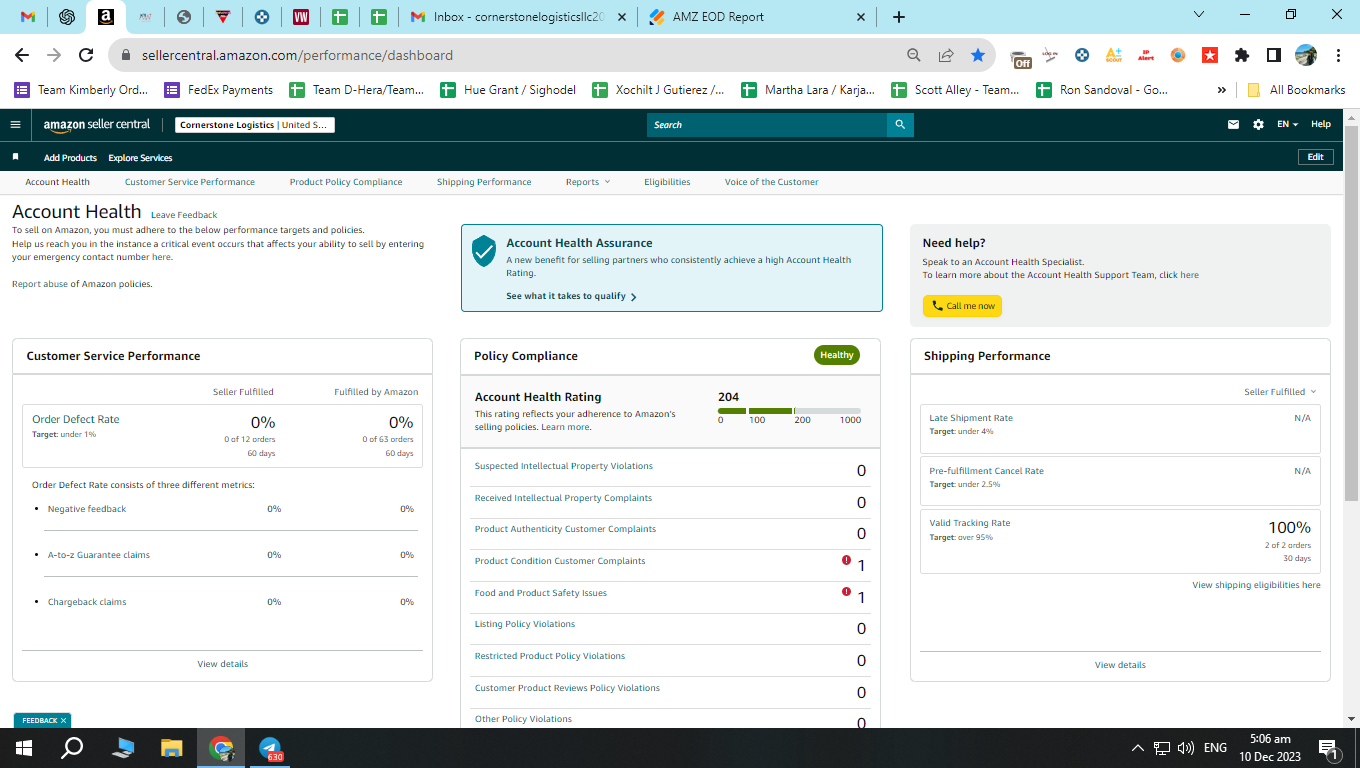Screen dimensions: 1360x768
Task: Select the Customer Service Performance menu item
Action: 190,182
